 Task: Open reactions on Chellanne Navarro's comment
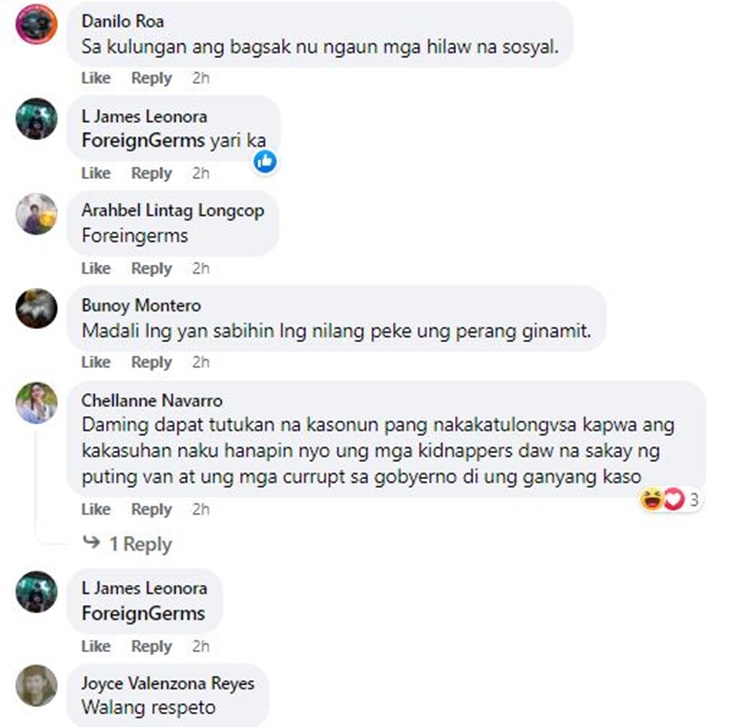tap(671, 500)
